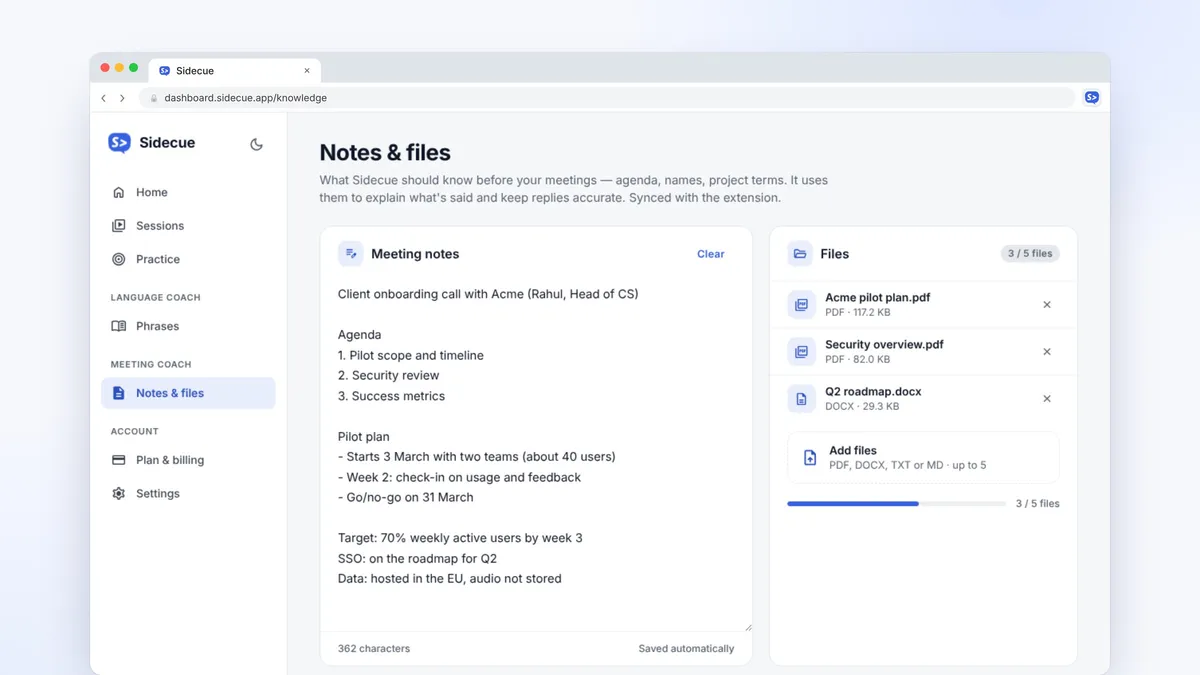Image resolution: width=1200 pixels, height=675 pixels.
Task: Open Plan & billing
Action: point(188,460)
